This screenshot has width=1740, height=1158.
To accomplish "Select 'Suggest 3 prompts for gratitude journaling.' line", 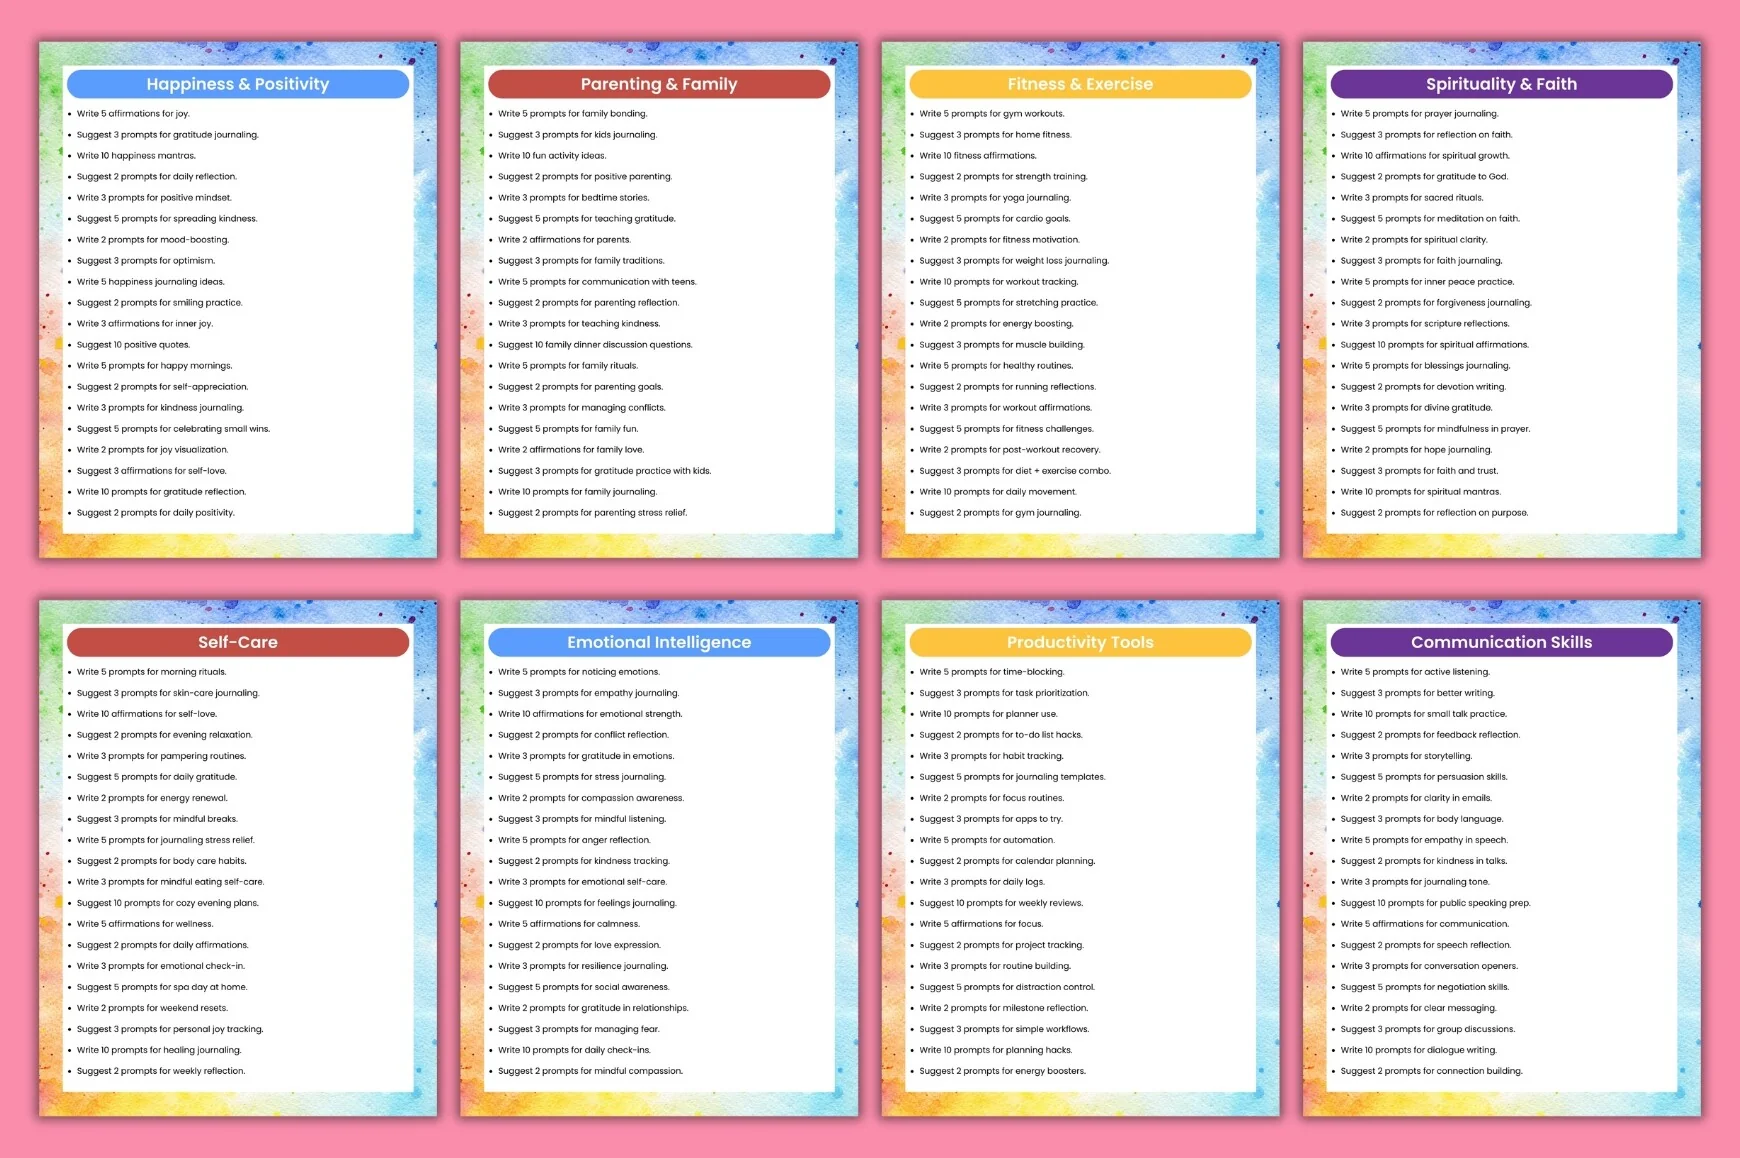I will (x=167, y=135).
